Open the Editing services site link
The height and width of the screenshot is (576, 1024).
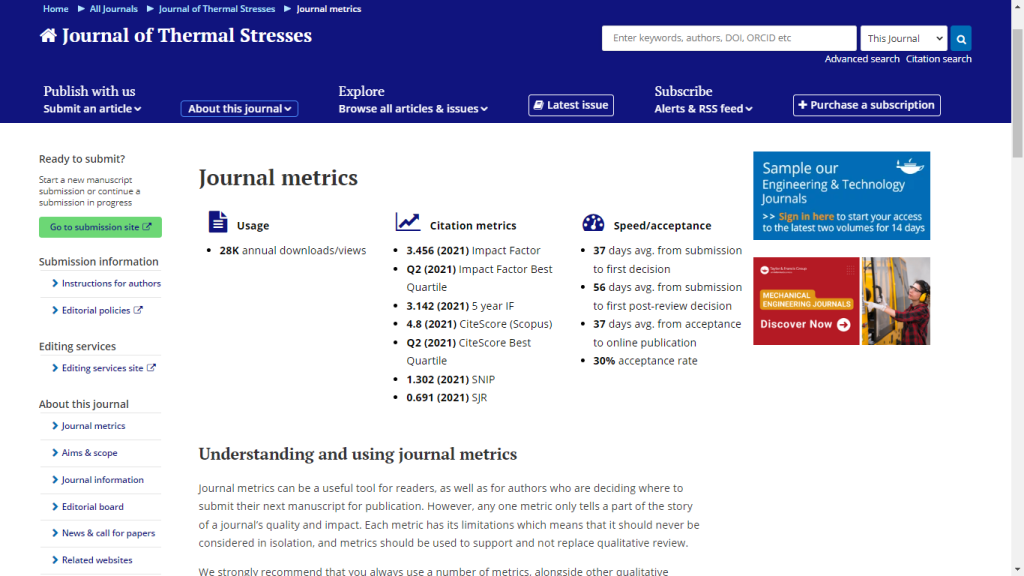click(x=103, y=368)
